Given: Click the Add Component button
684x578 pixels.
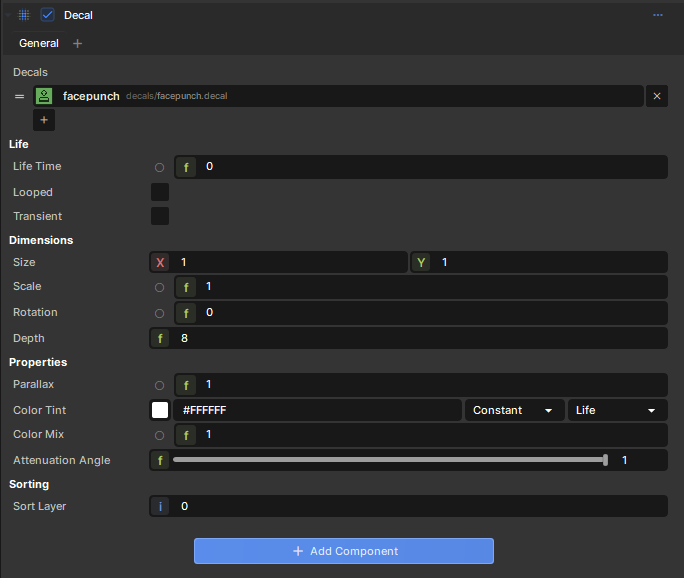Looking at the screenshot, I should 343,551.
